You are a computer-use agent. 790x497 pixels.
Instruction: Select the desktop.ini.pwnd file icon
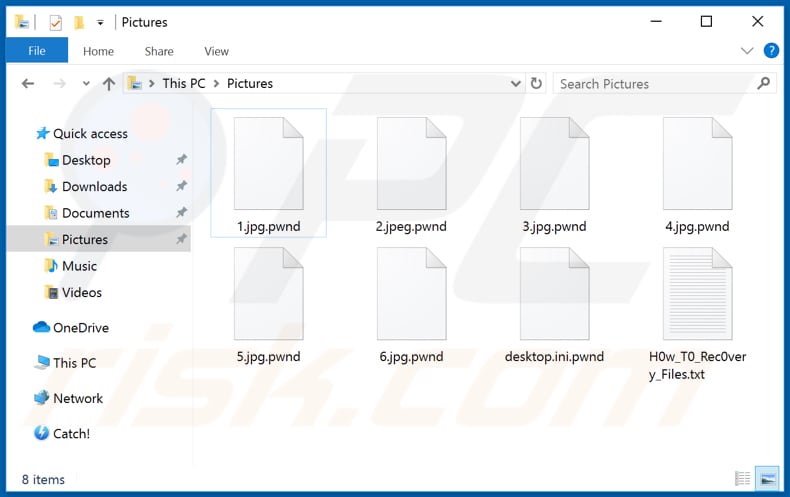555,293
